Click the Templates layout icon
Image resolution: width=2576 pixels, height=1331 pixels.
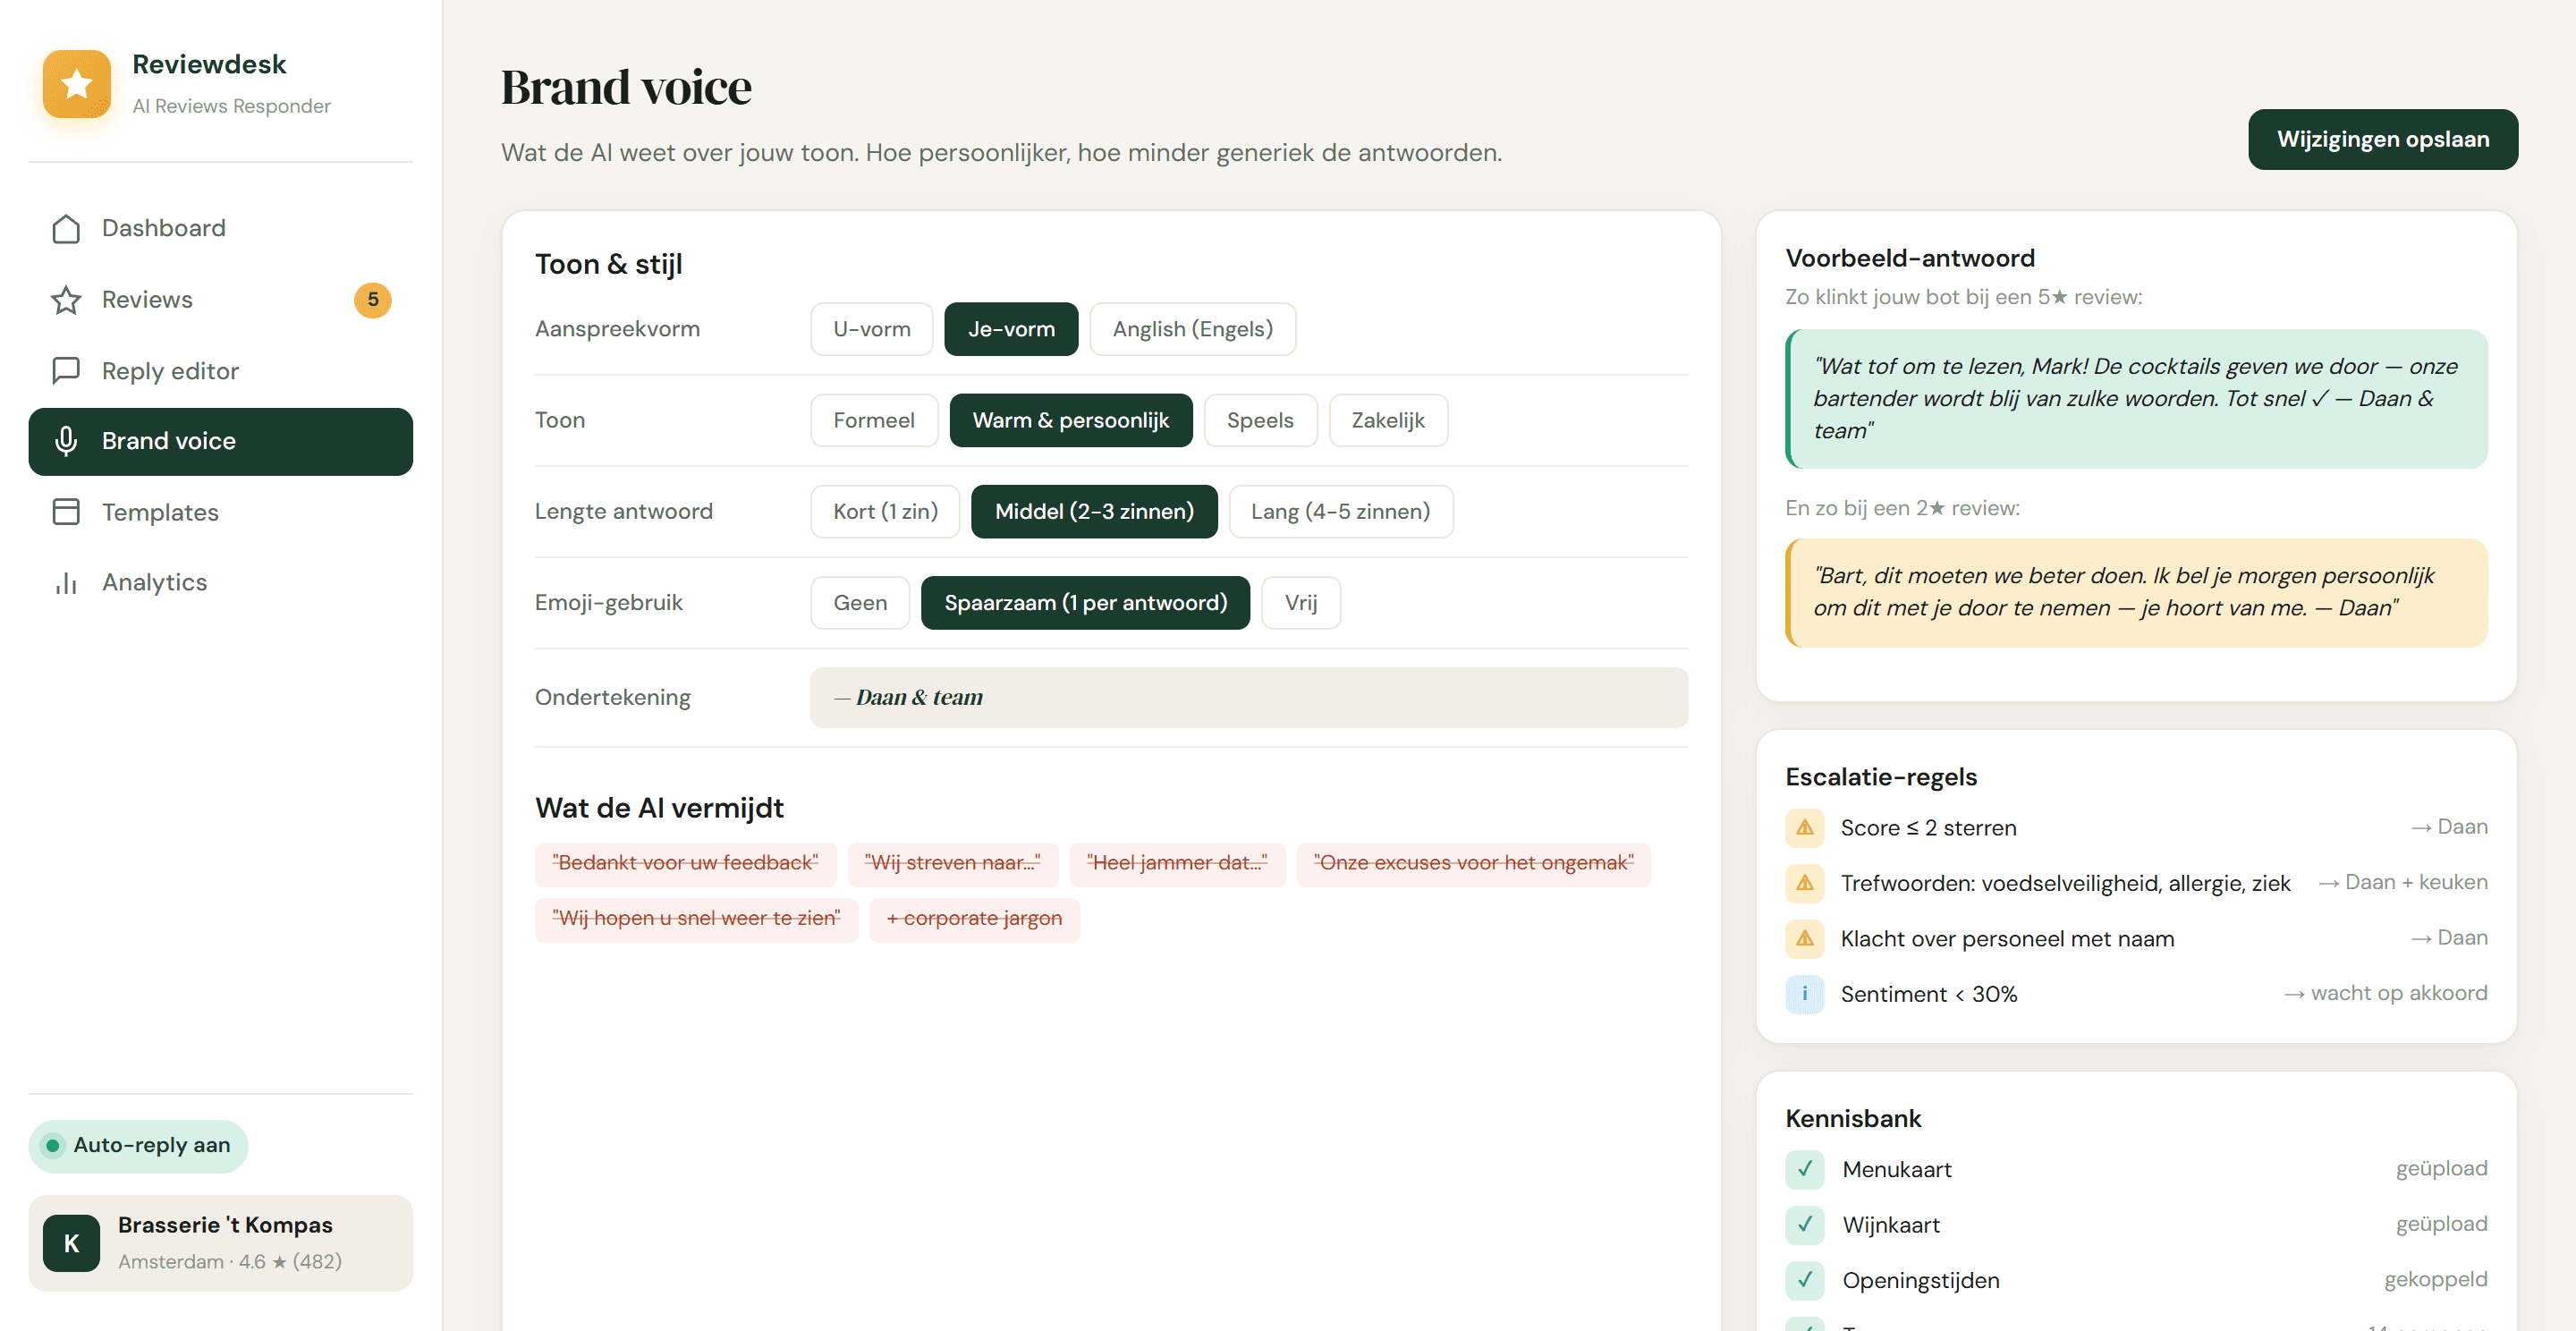pos(66,512)
